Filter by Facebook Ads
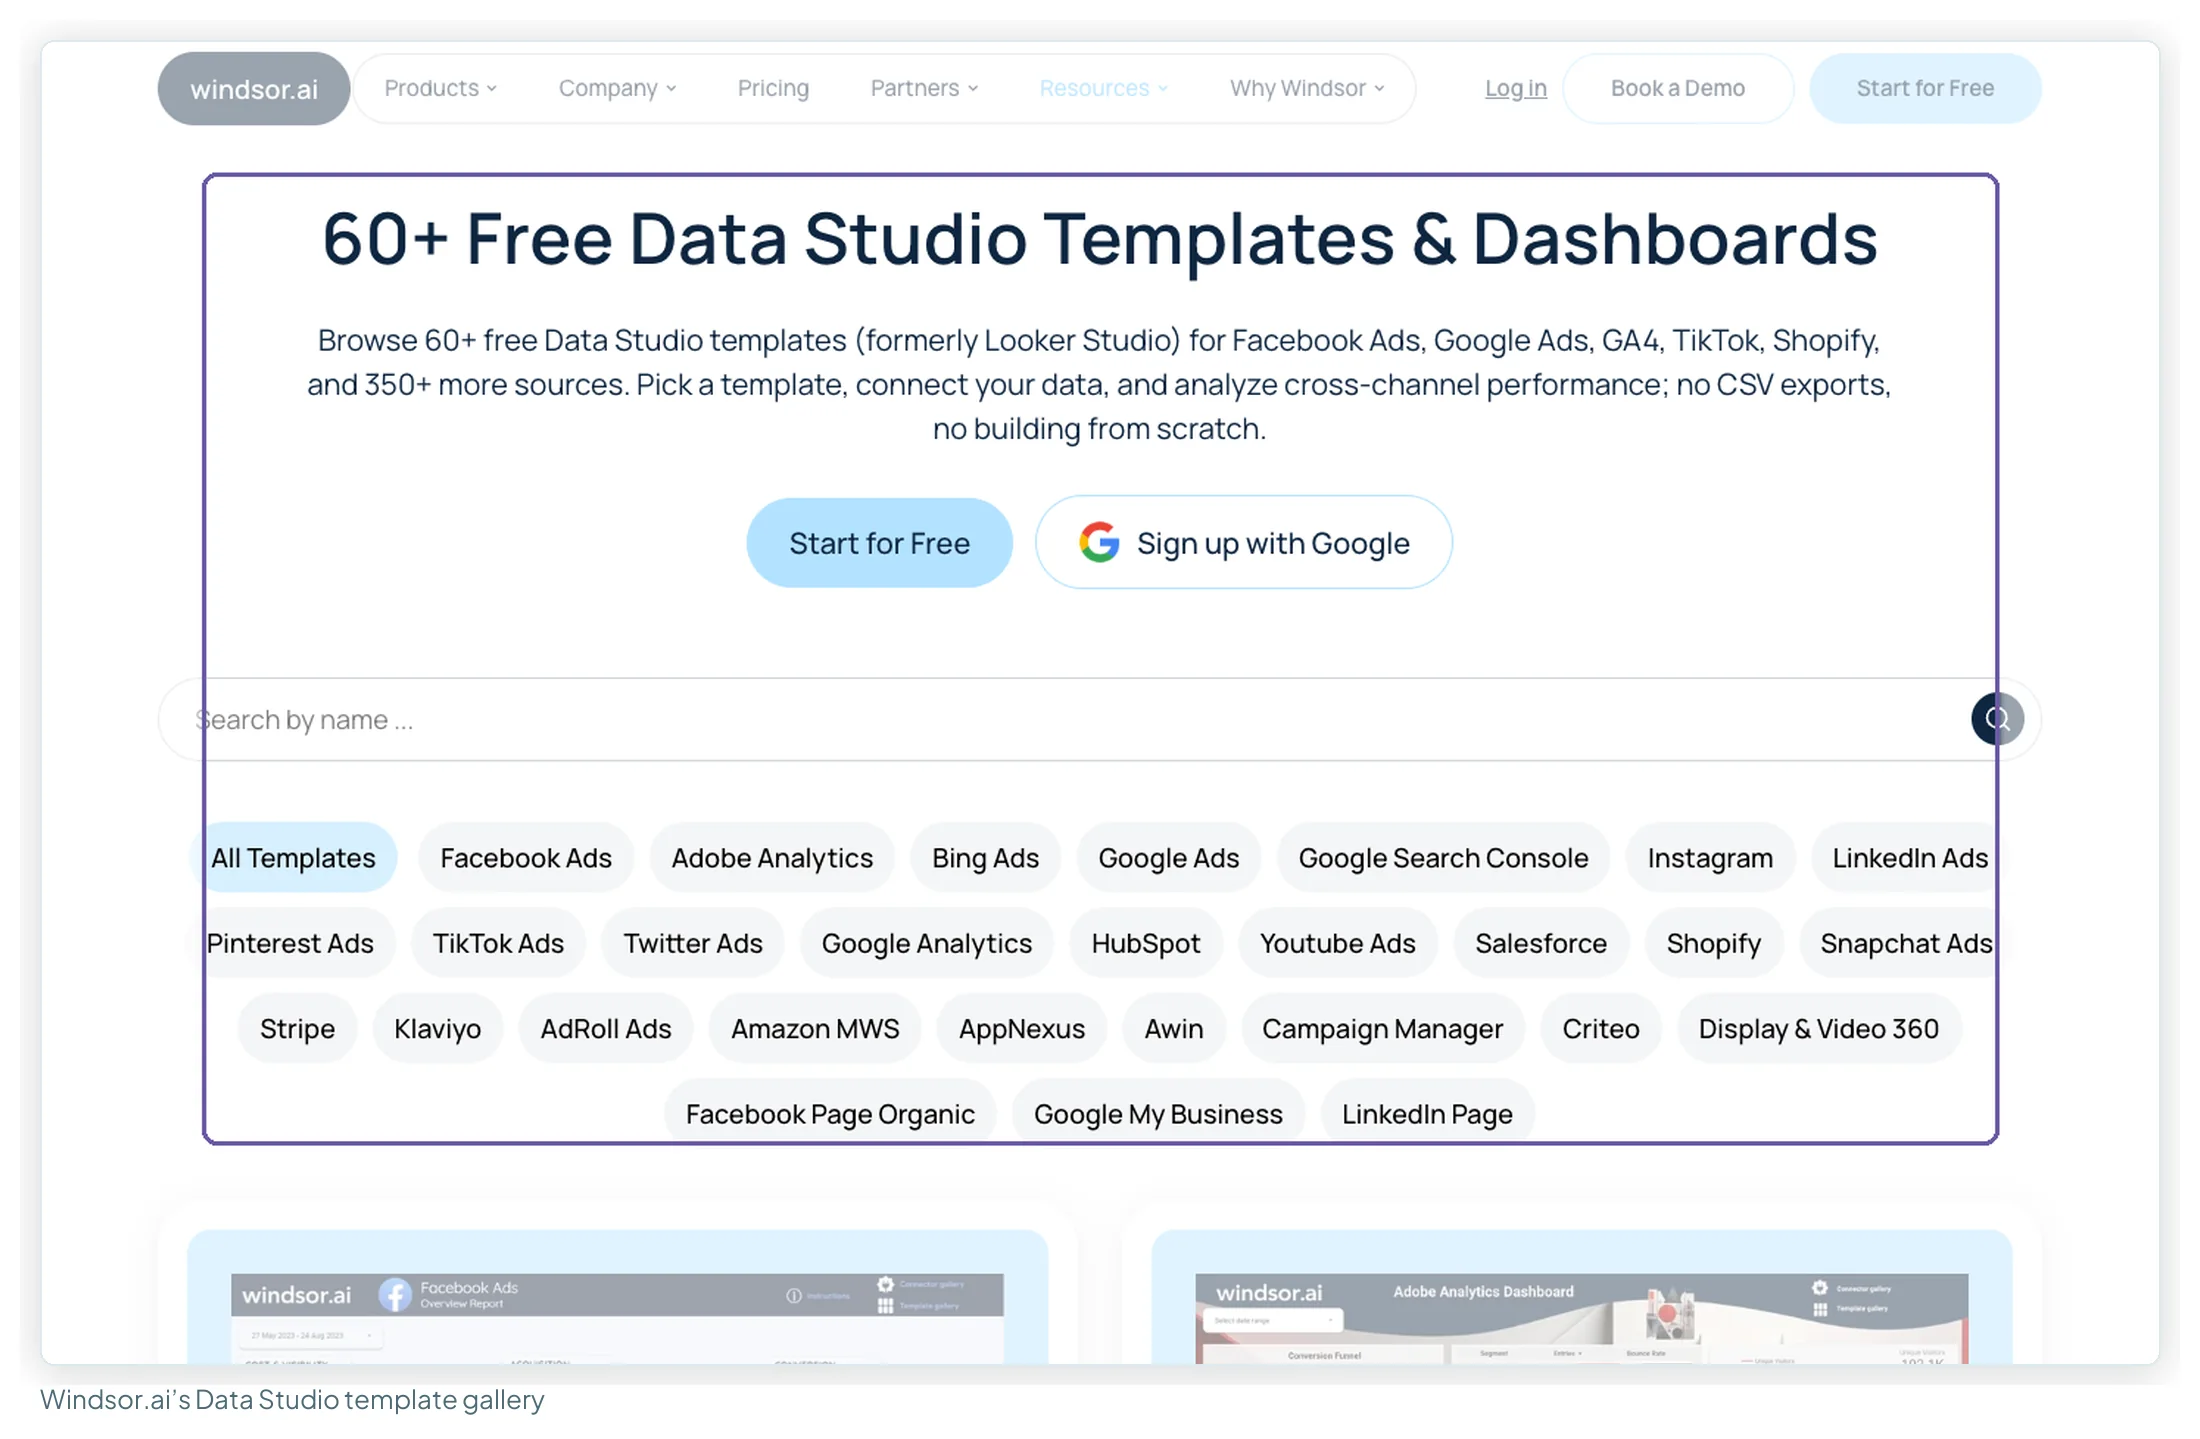Screen dimensions: 2200x1439 pos(526,858)
